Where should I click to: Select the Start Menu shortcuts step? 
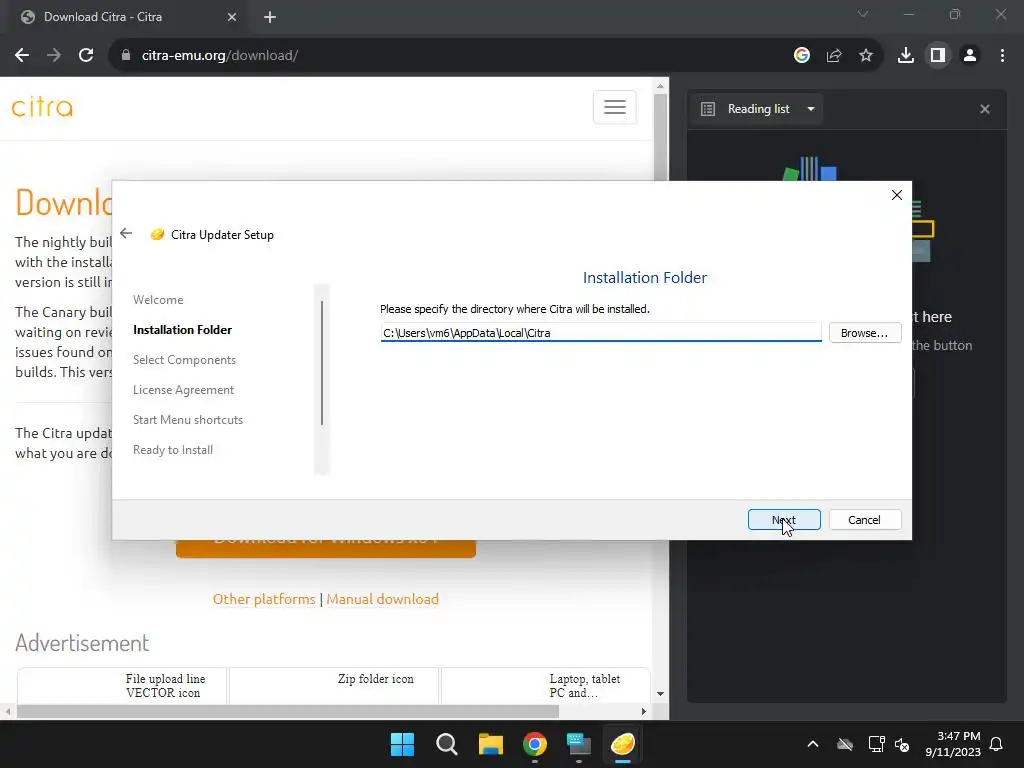pyautogui.click(x=187, y=420)
